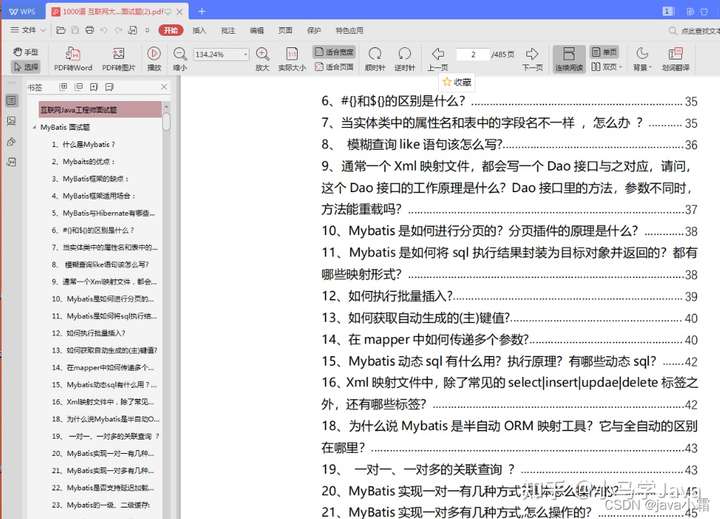This screenshot has height=519, width=720.
Task: Open bookmark 1、什么是Mybatis？
Action: pyautogui.click(x=83, y=144)
